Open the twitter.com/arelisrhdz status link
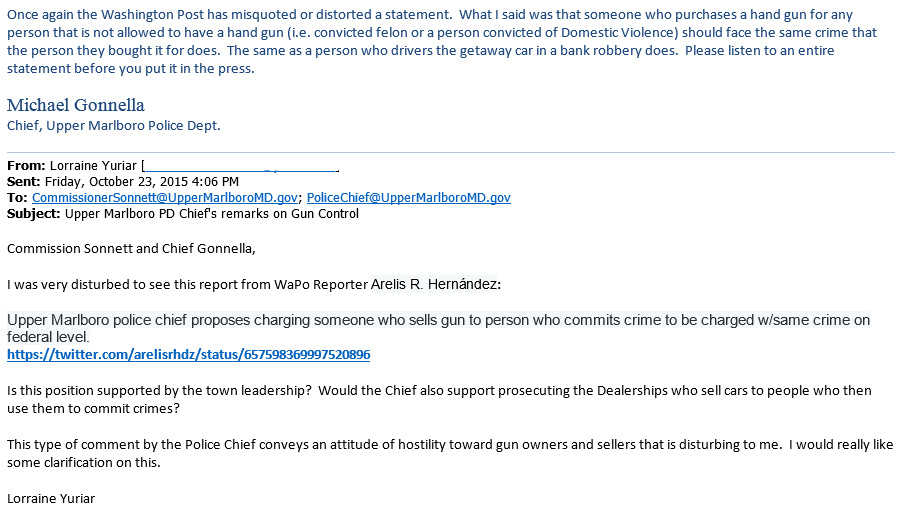Screen dimensions: 909x515 [189, 355]
